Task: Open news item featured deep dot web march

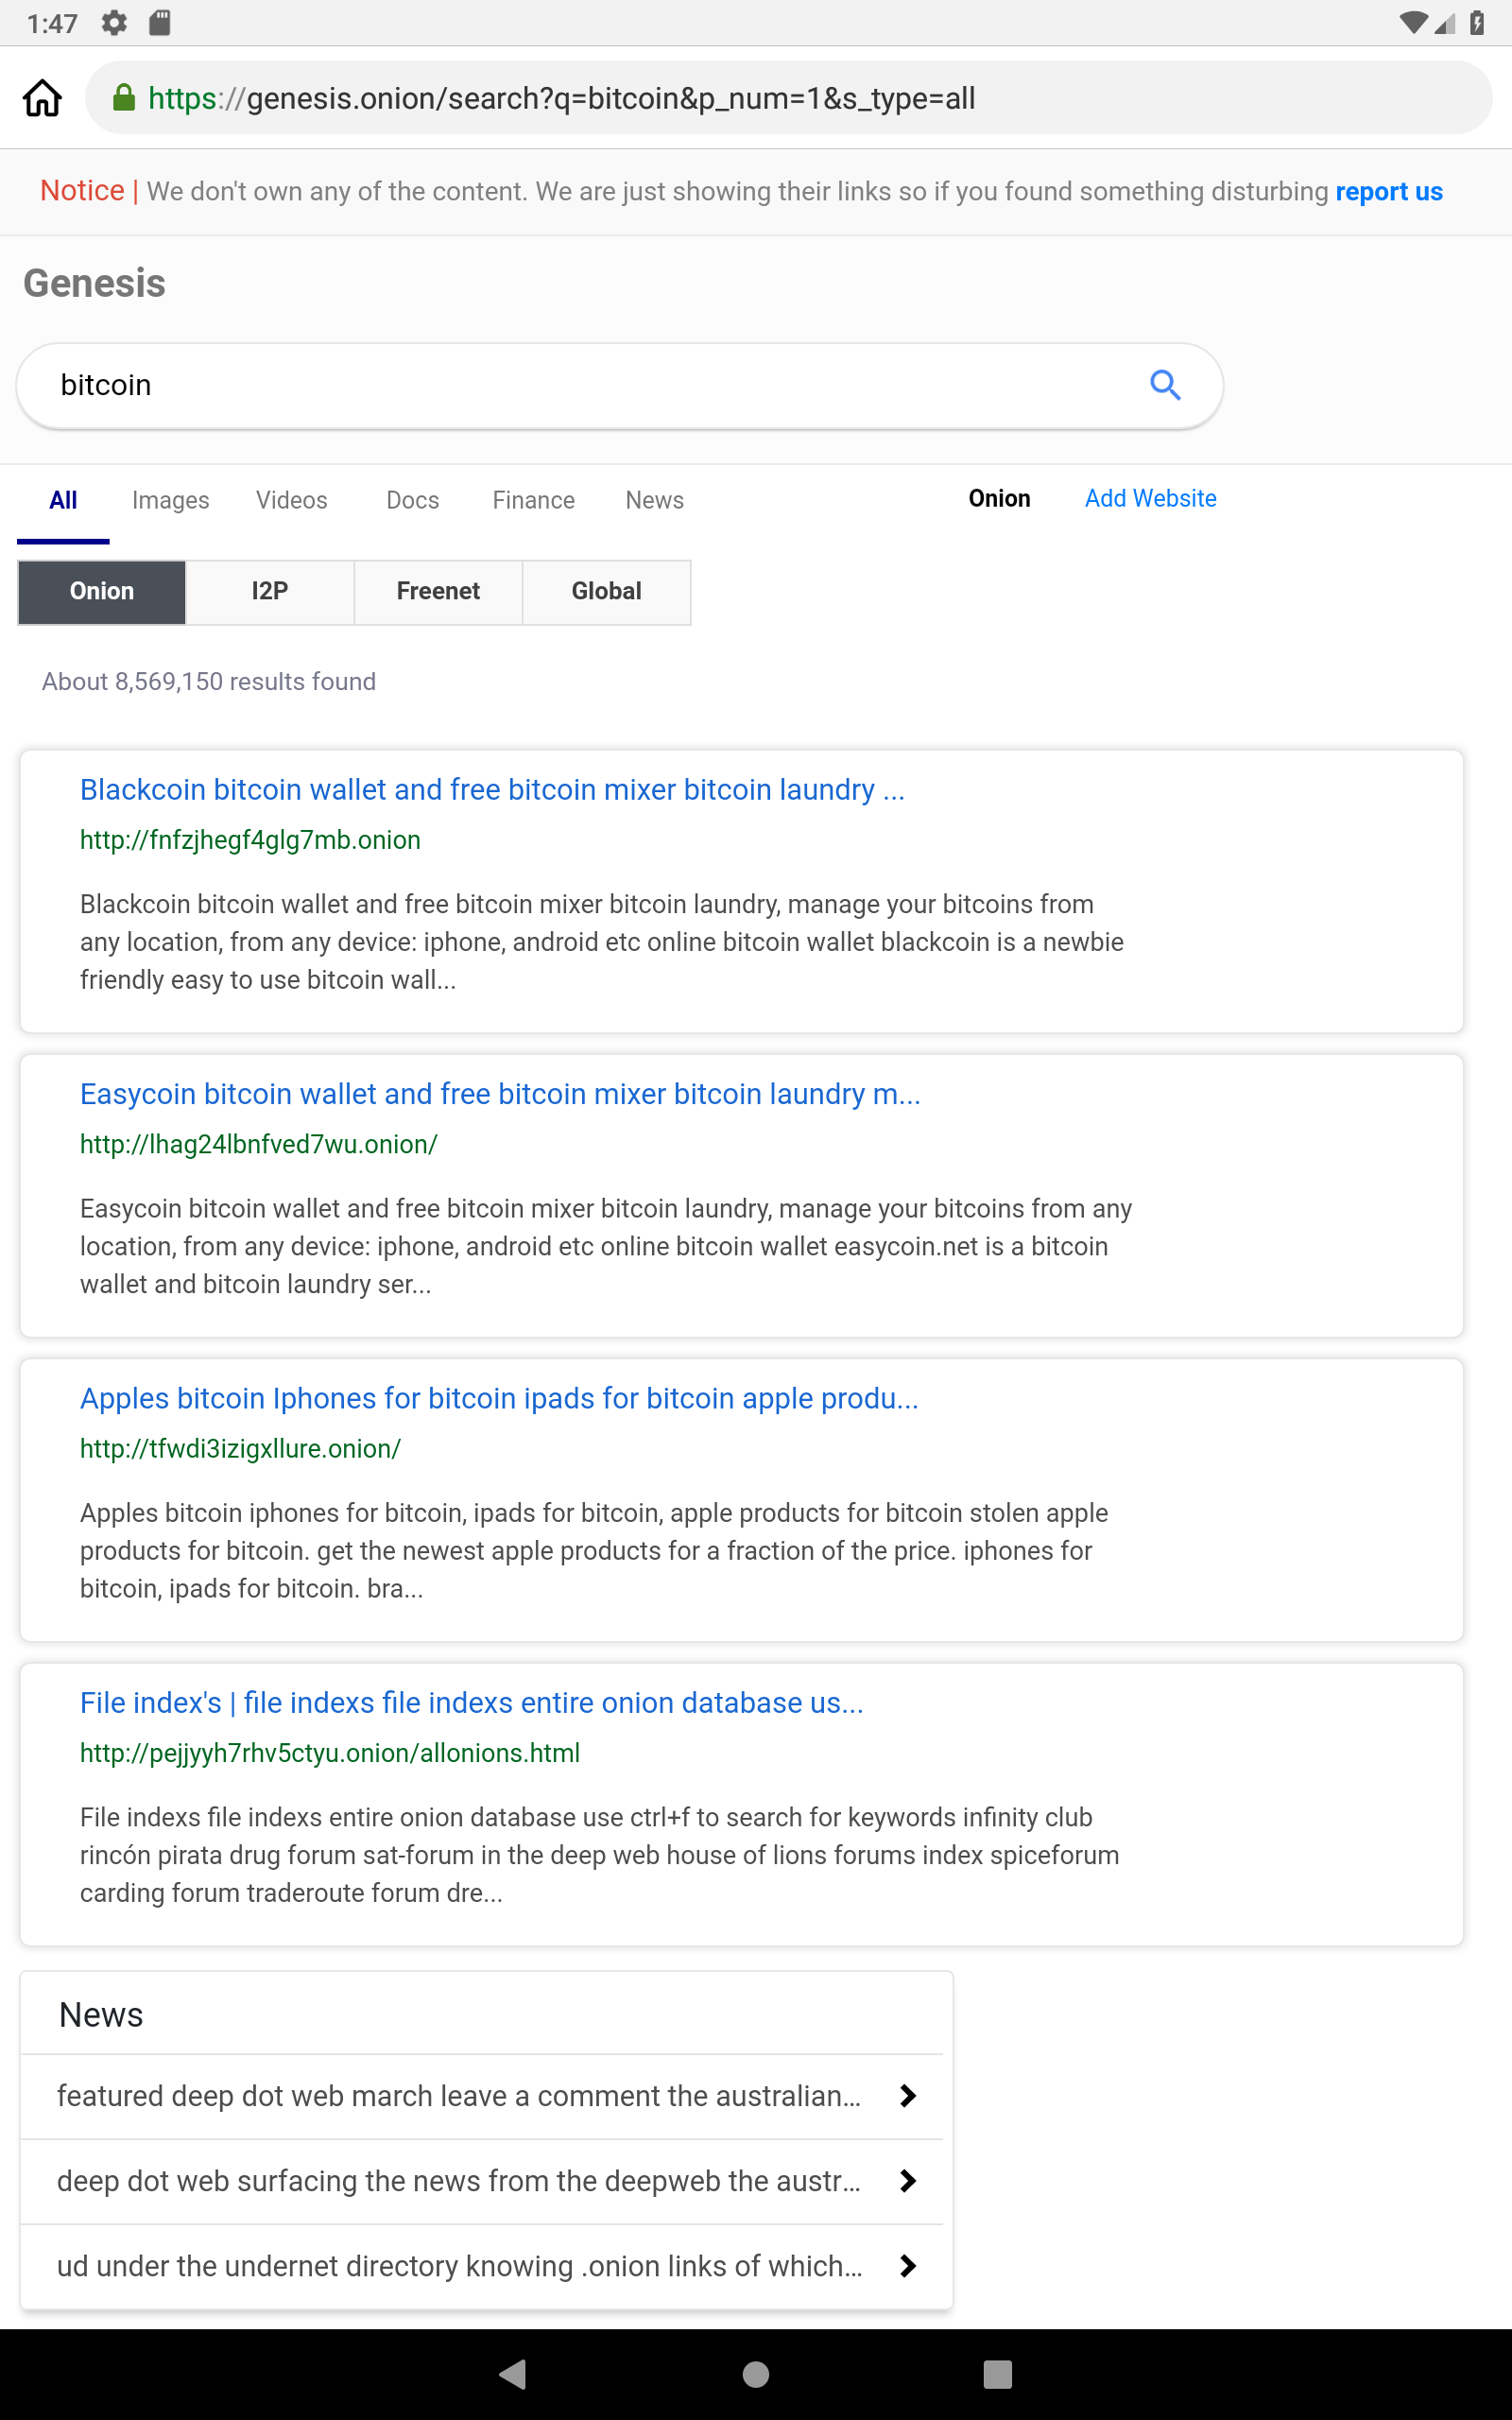Action: tap(459, 2096)
